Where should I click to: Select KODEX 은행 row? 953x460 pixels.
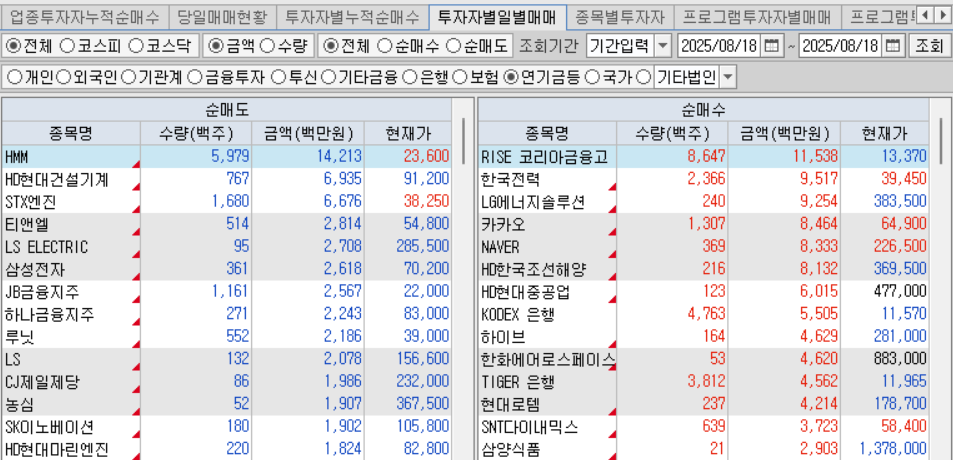click(704, 315)
